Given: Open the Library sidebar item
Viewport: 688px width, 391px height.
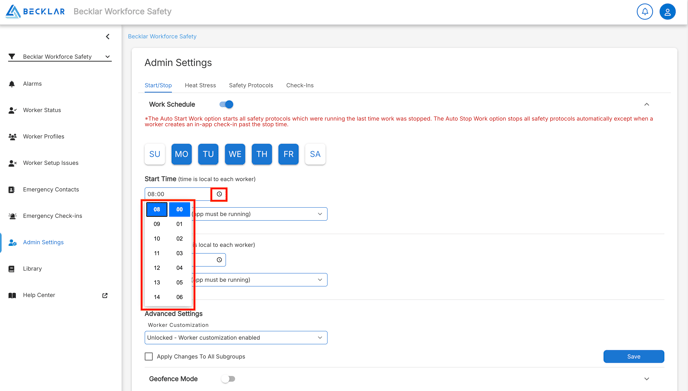Looking at the screenshot, I should tap(32, 269).
